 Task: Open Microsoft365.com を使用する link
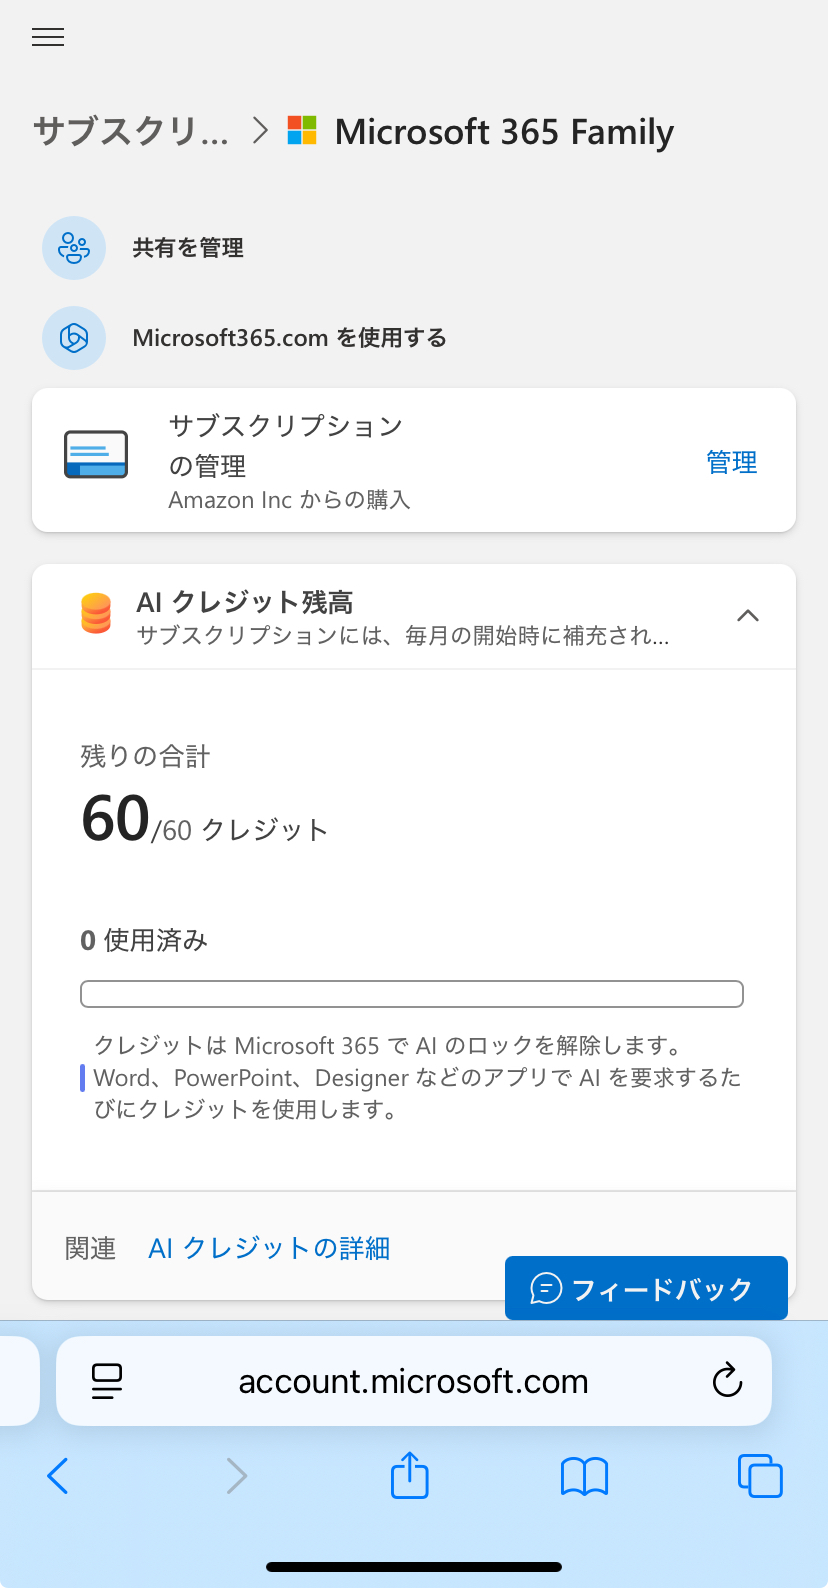click(289, 338)
